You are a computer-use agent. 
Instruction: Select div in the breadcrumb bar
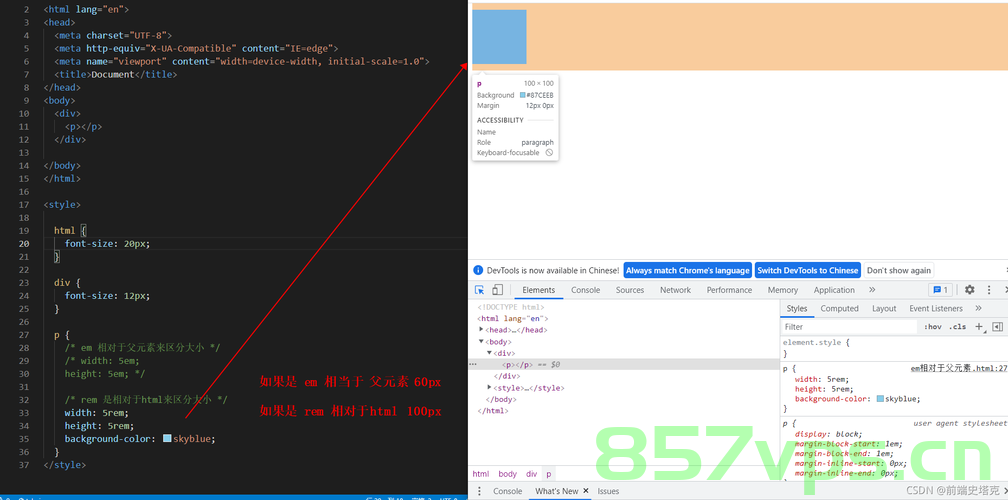(531, 474)
